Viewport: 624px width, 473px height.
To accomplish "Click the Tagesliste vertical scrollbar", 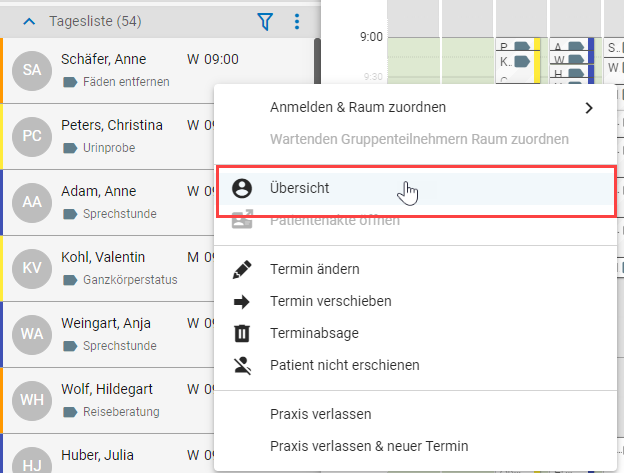I will [x=317, y=60].
